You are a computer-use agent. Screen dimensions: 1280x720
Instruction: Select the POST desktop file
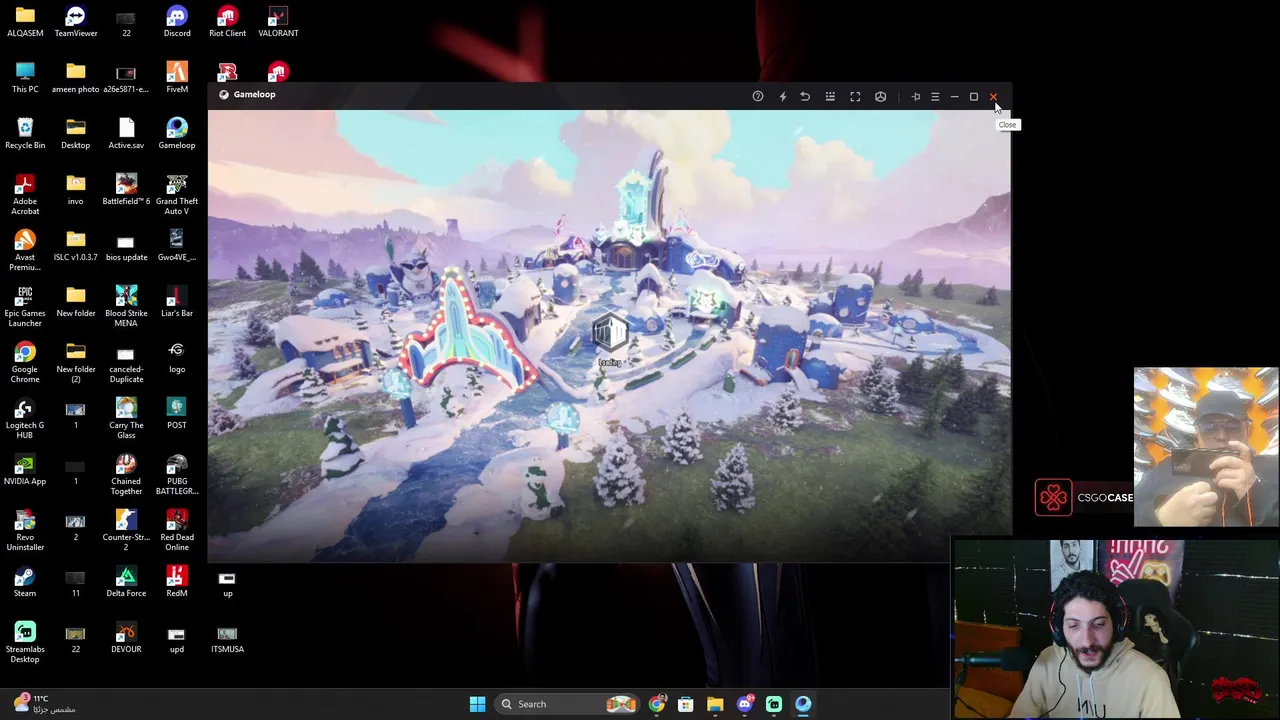coord(177,414)
